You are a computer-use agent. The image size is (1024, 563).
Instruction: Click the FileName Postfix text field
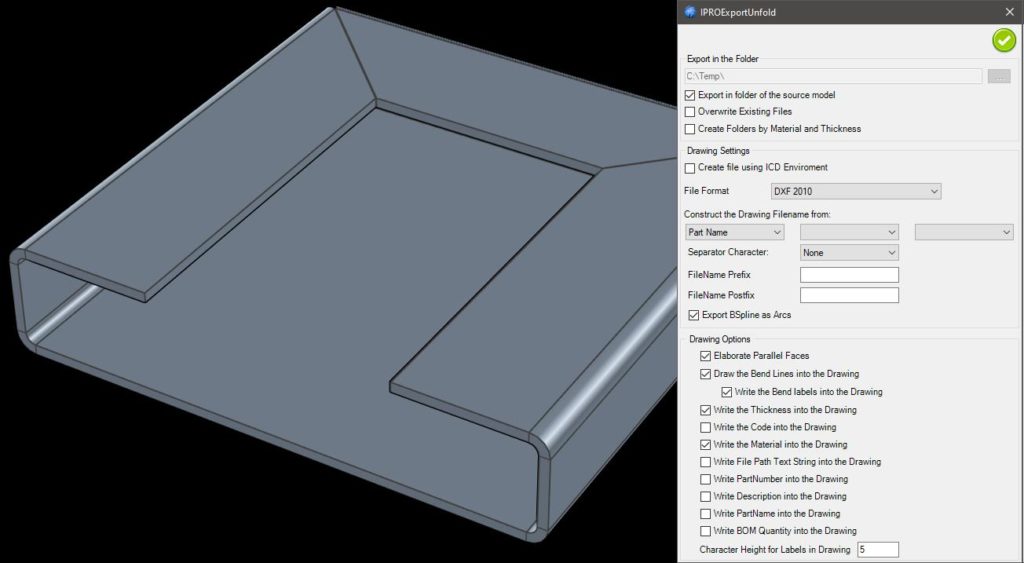(849, 295)
